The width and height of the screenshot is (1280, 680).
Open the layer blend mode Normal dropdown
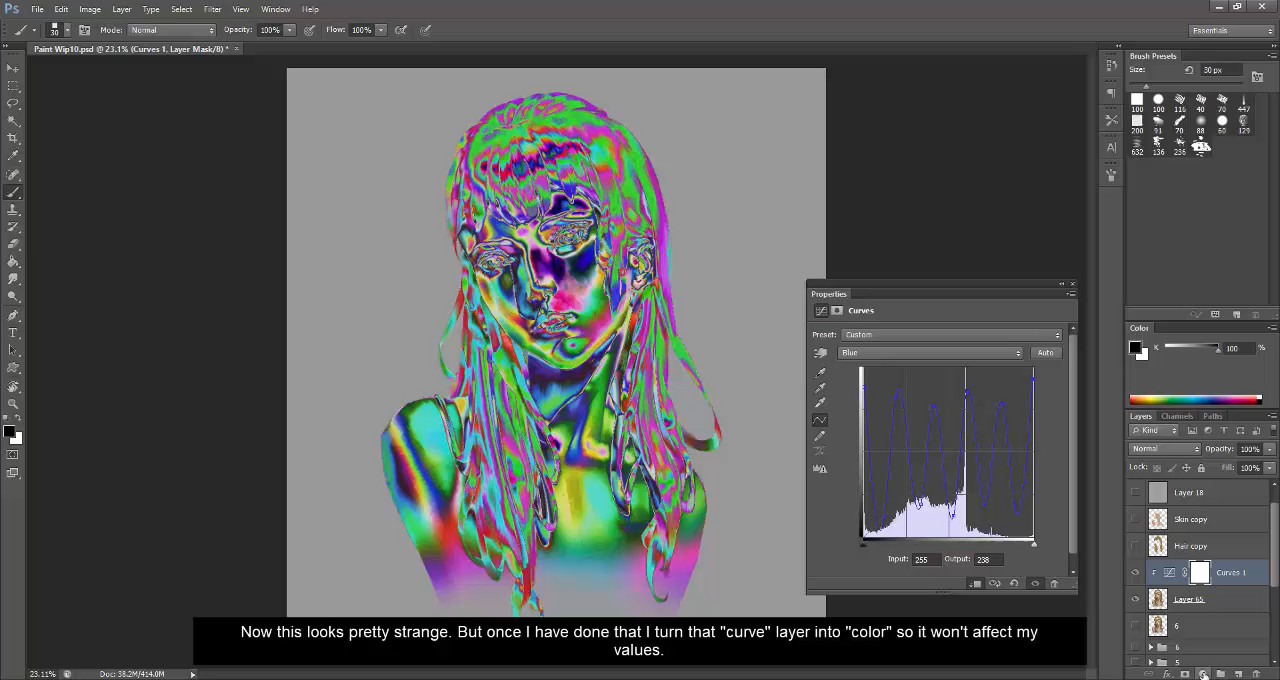pos(1164,449)
